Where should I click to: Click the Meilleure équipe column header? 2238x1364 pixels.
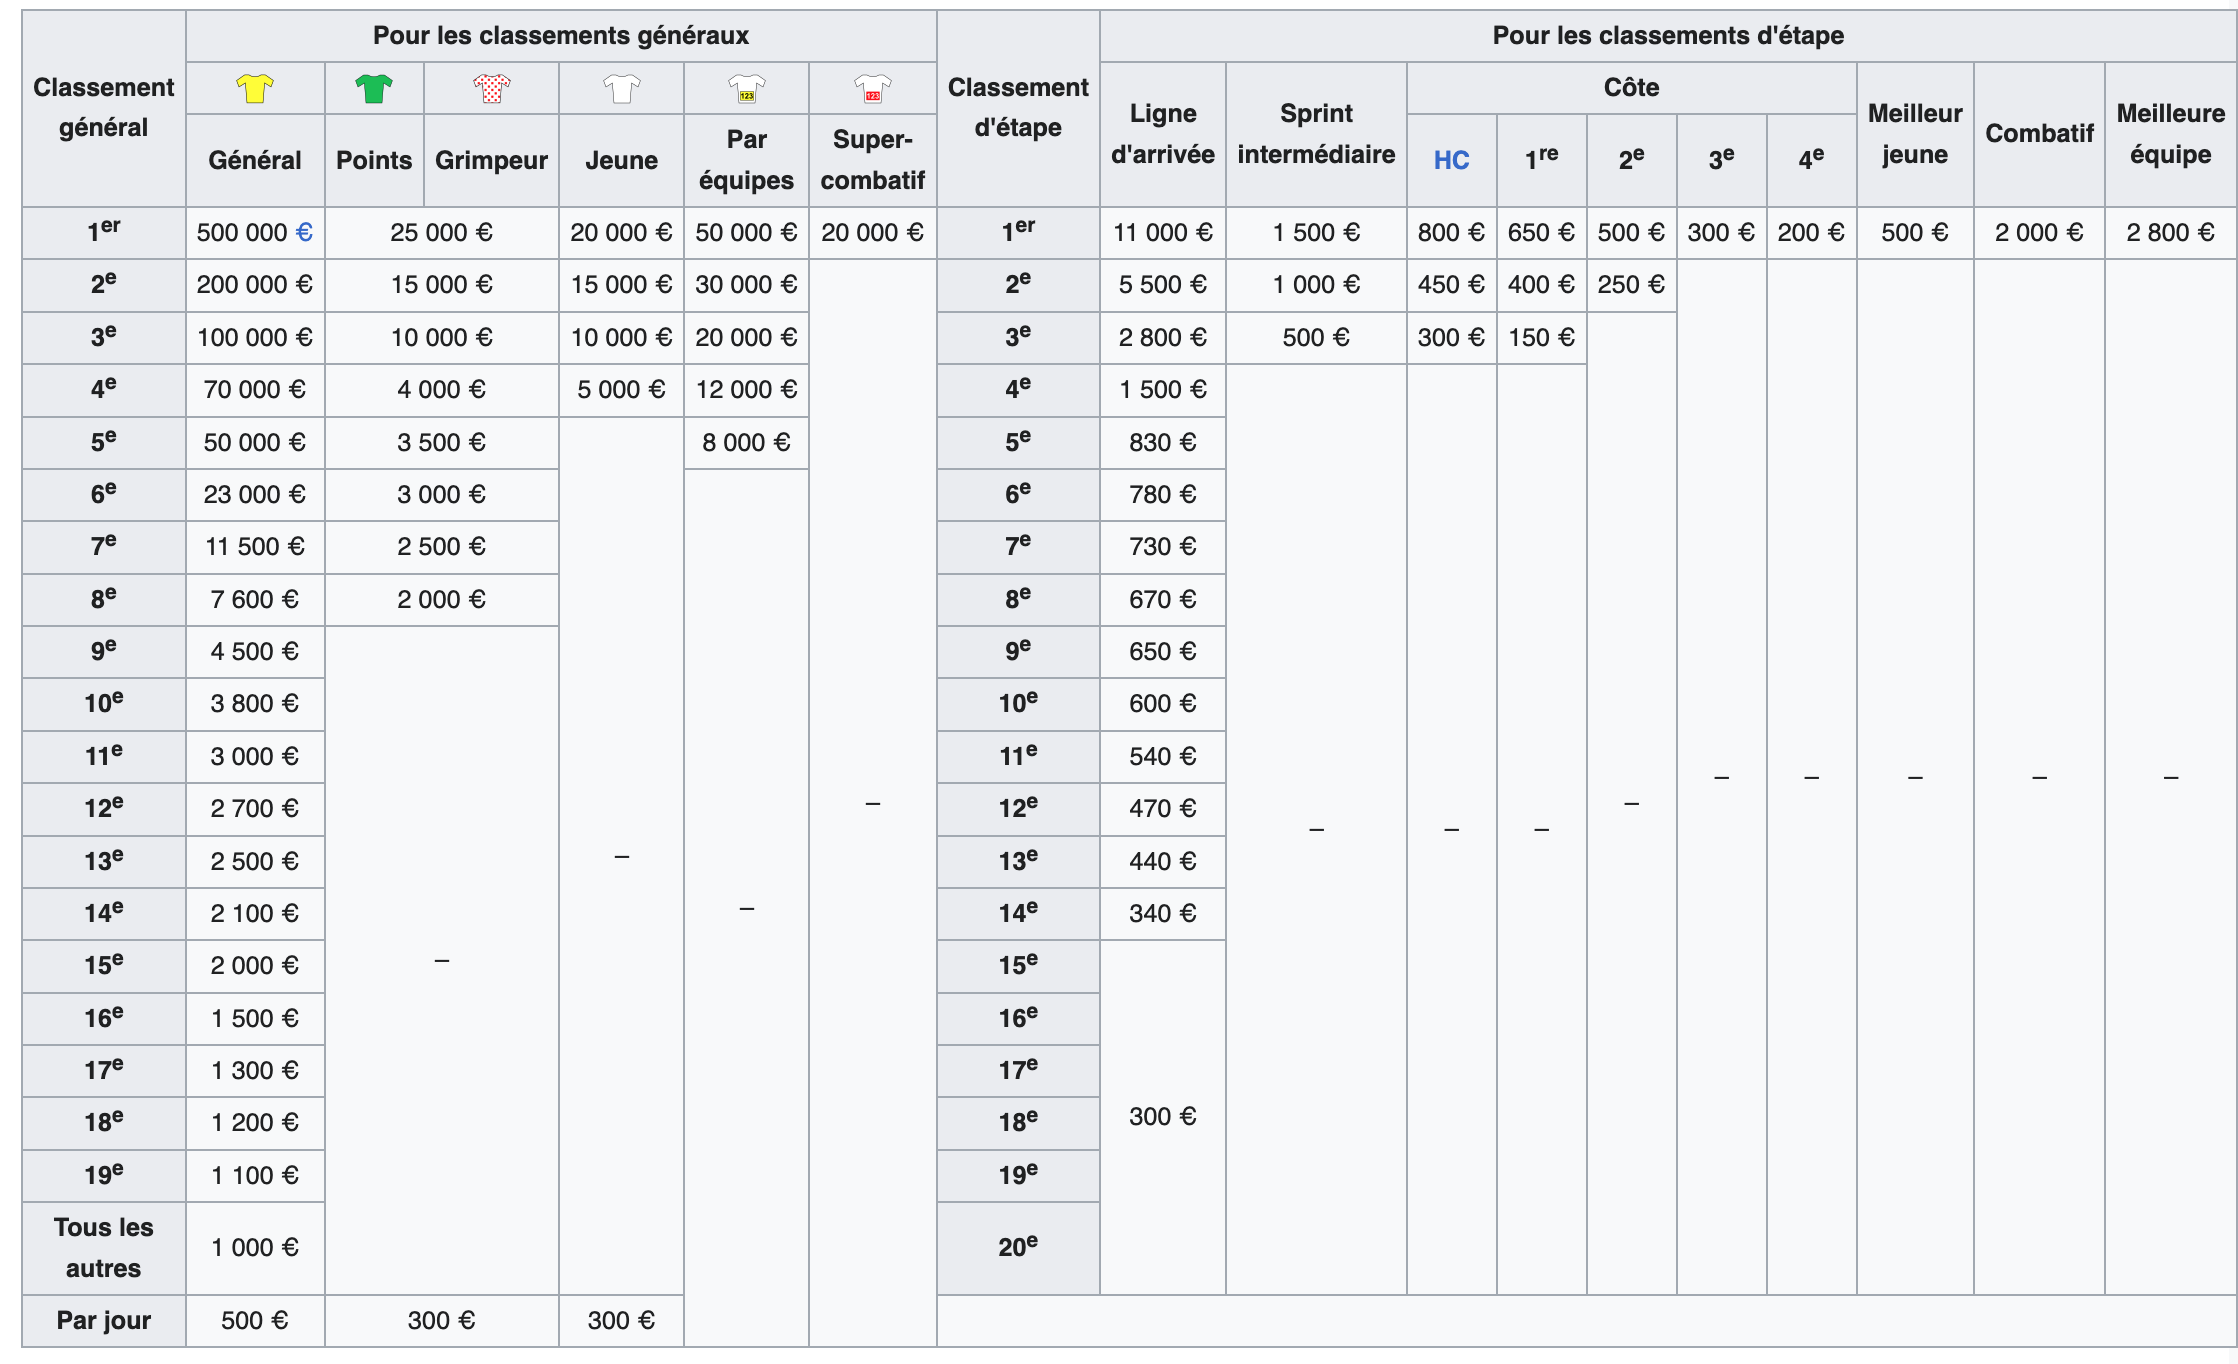(x=2170, y=134)
